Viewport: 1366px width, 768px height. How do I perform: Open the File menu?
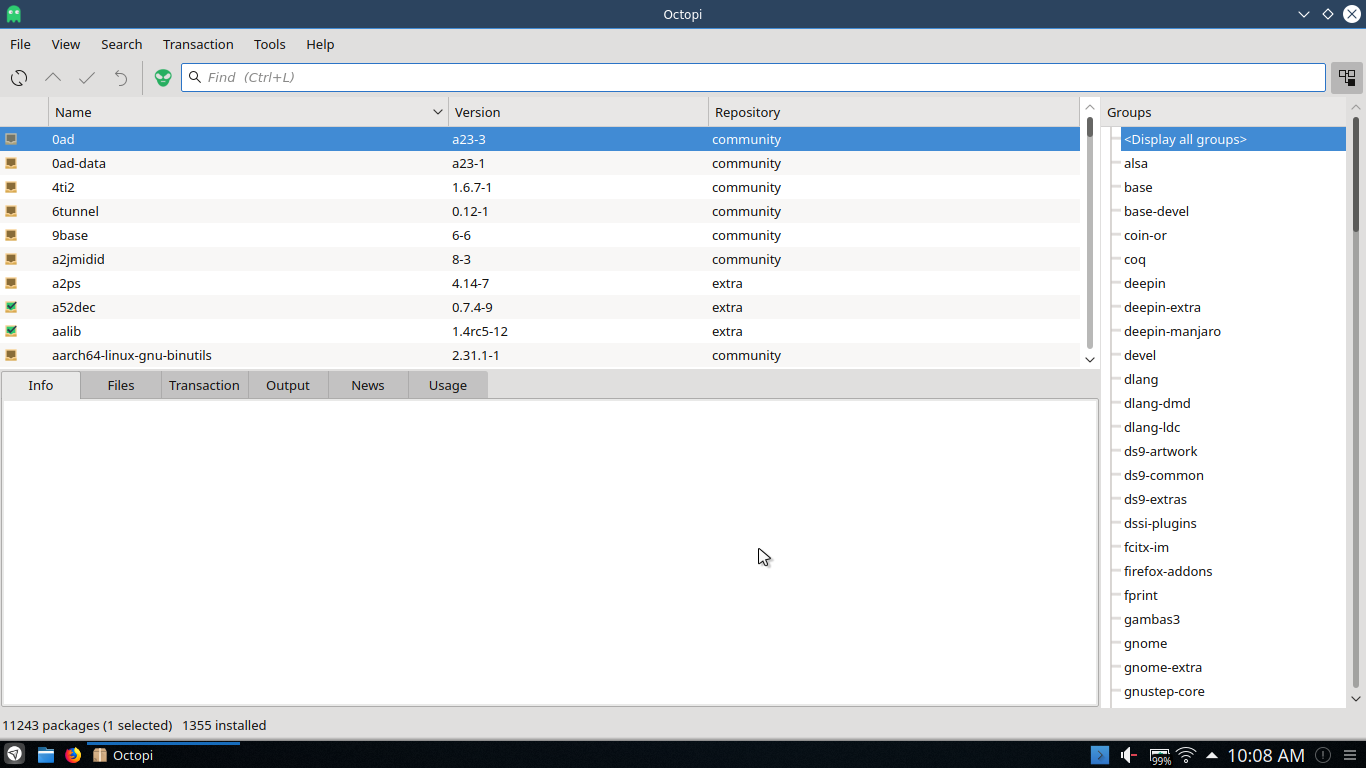coord(20,44)
